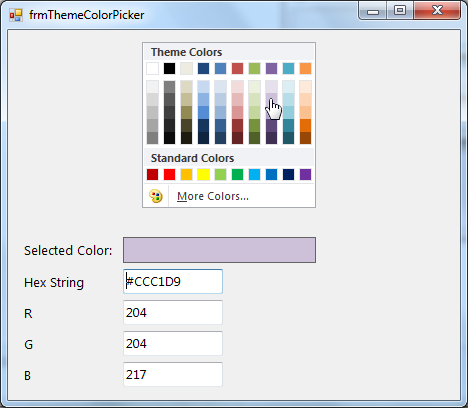
Task: Click into the R value field
Action: coord(173,312)
